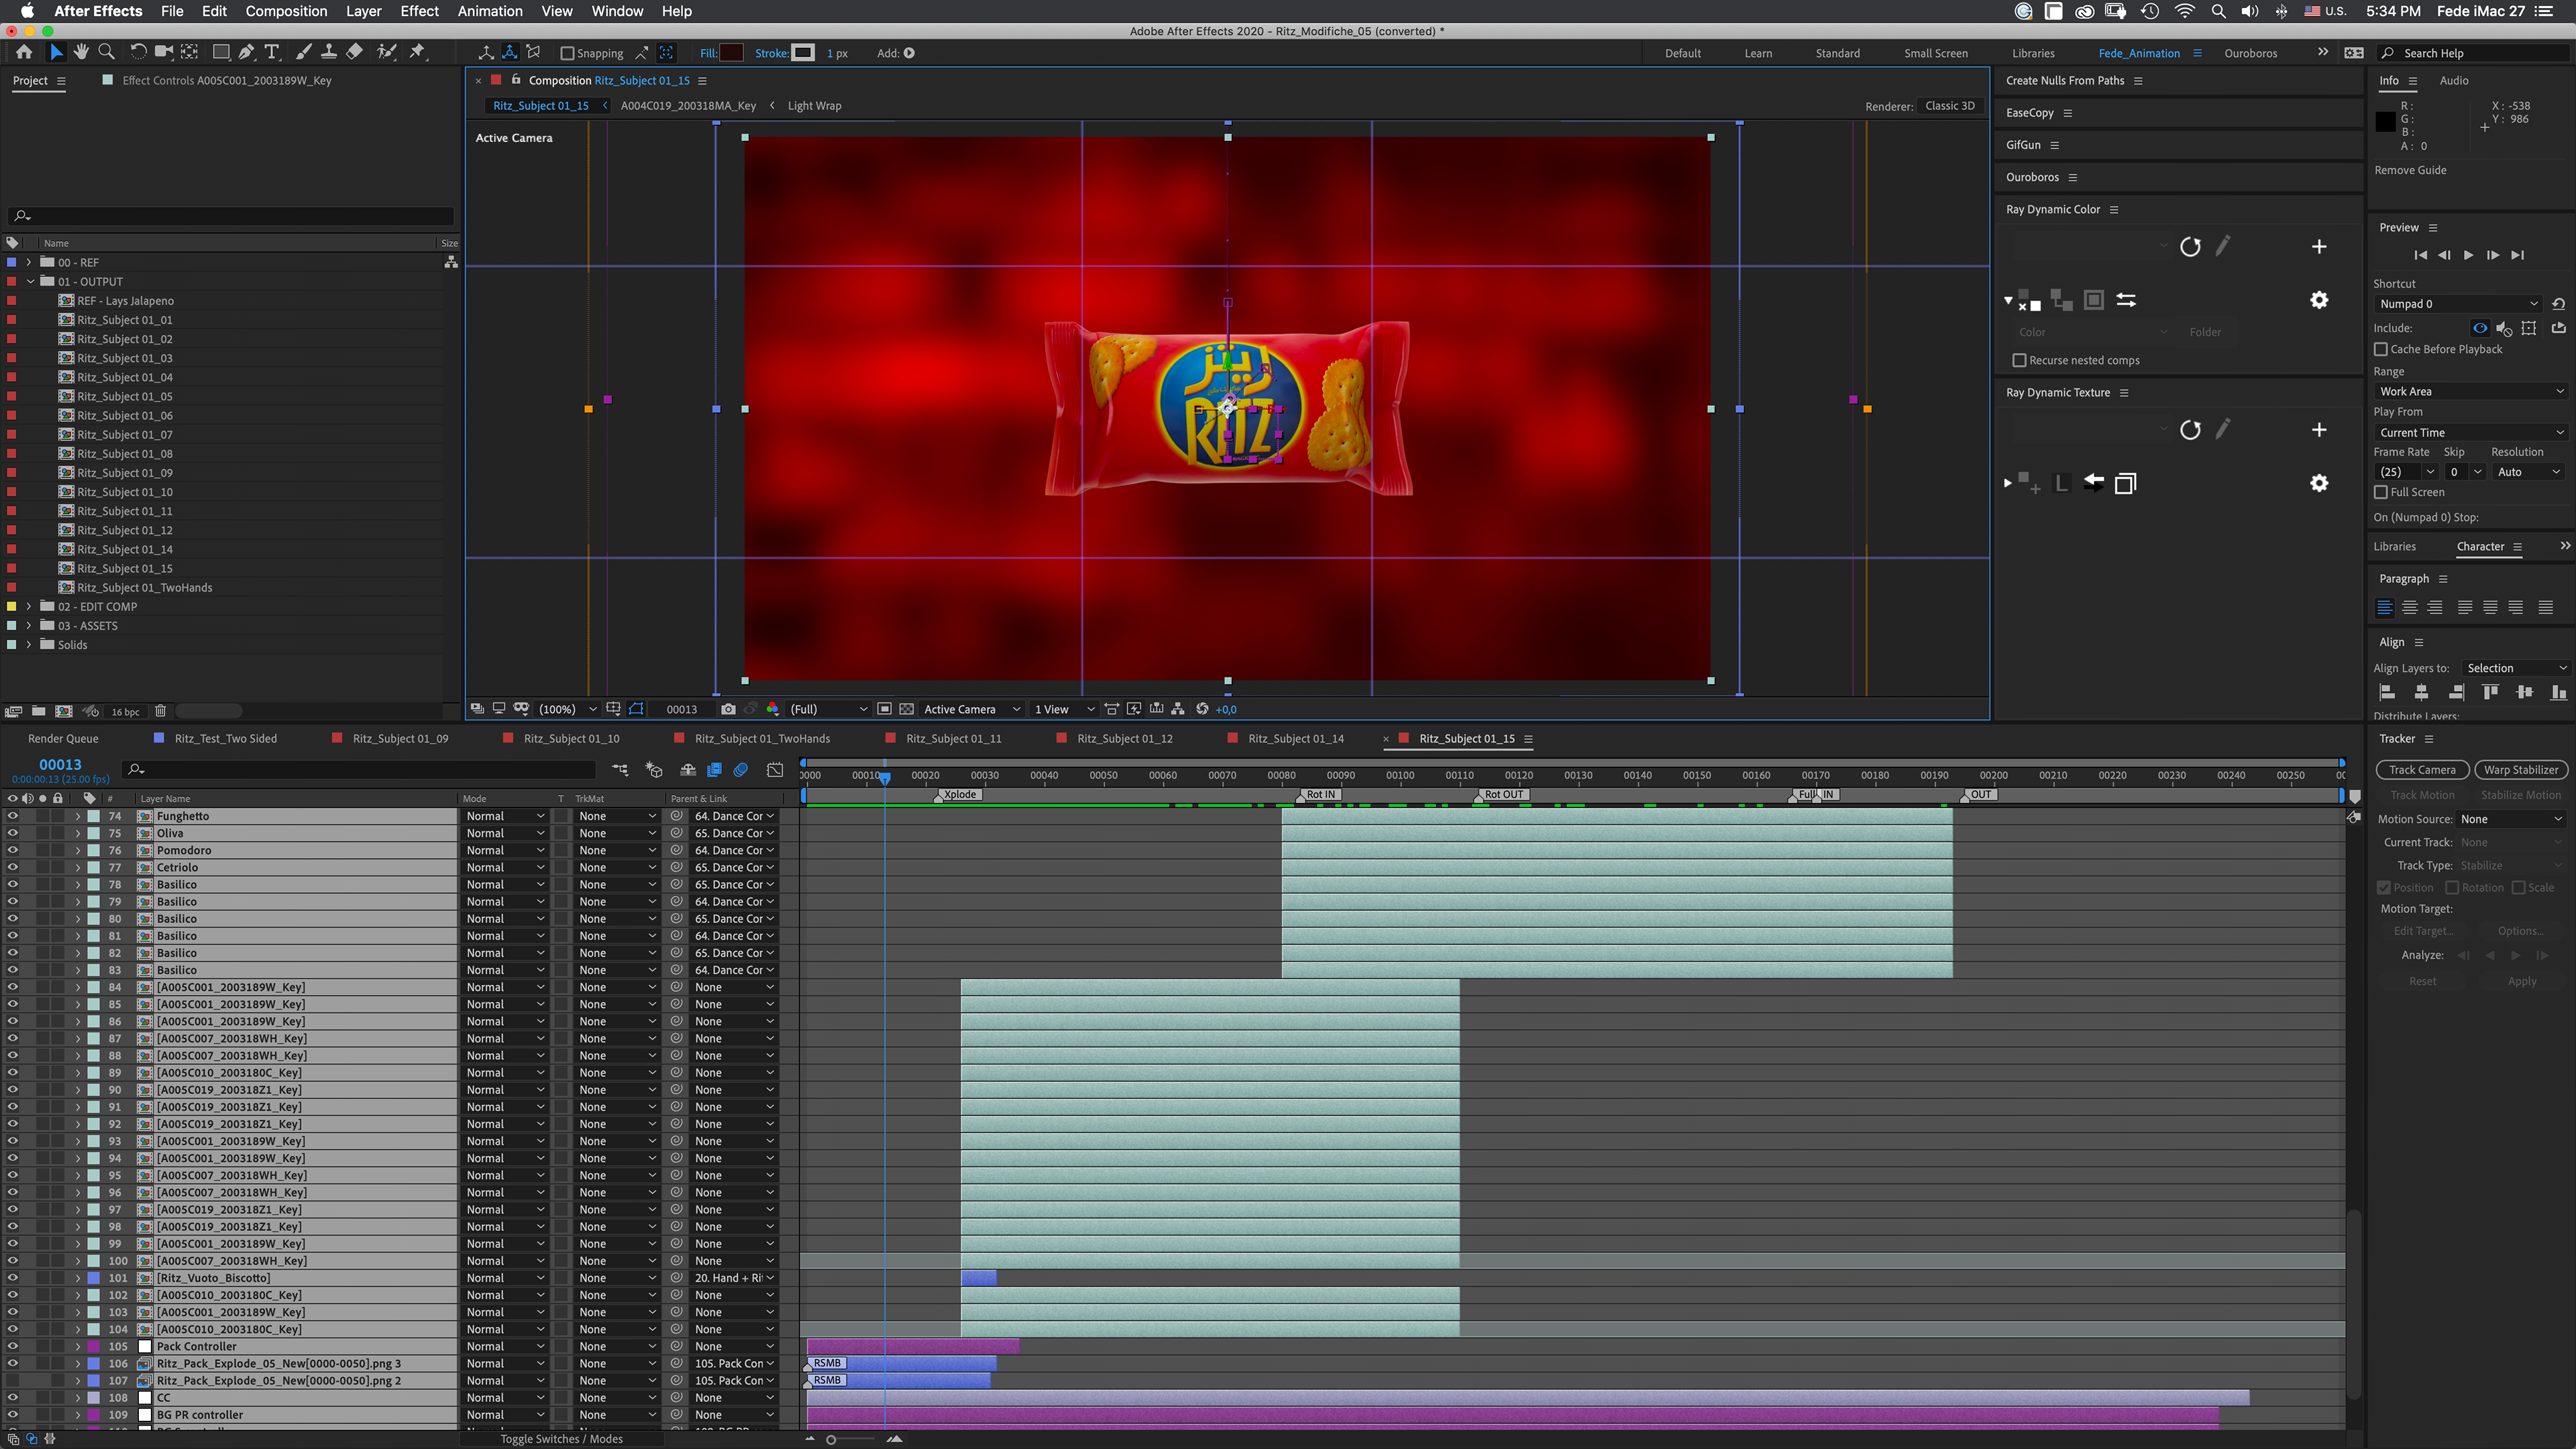Click the align bottom edges icon in Align panel
This screenshot has width=2576, height=1449.
[x=2559, y=692]
